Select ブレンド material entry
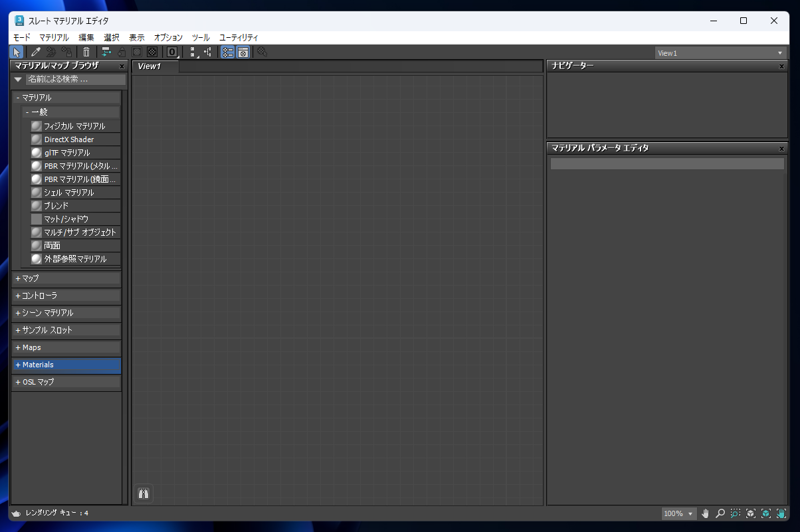 [75, 206]
